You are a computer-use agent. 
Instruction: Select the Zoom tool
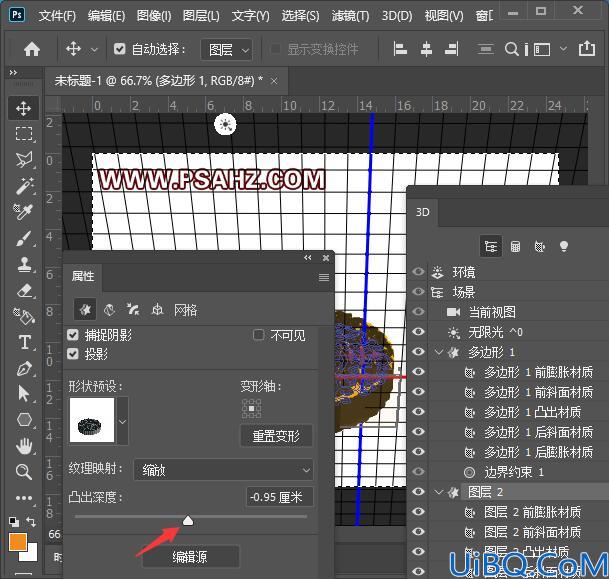24,472
